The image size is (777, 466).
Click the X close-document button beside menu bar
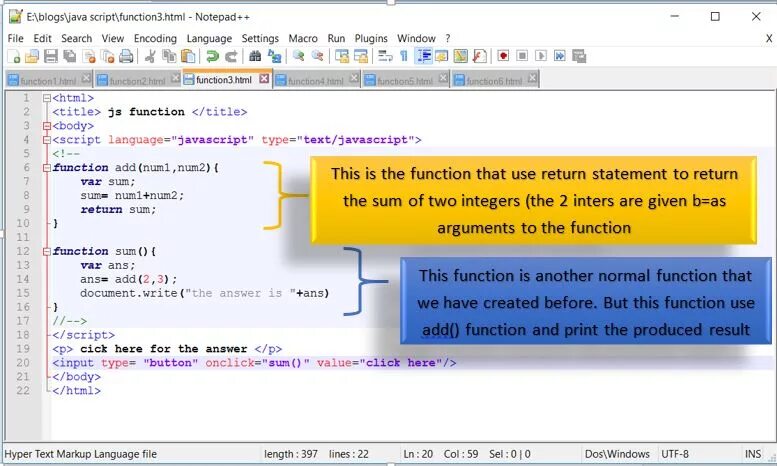point(769,39)
